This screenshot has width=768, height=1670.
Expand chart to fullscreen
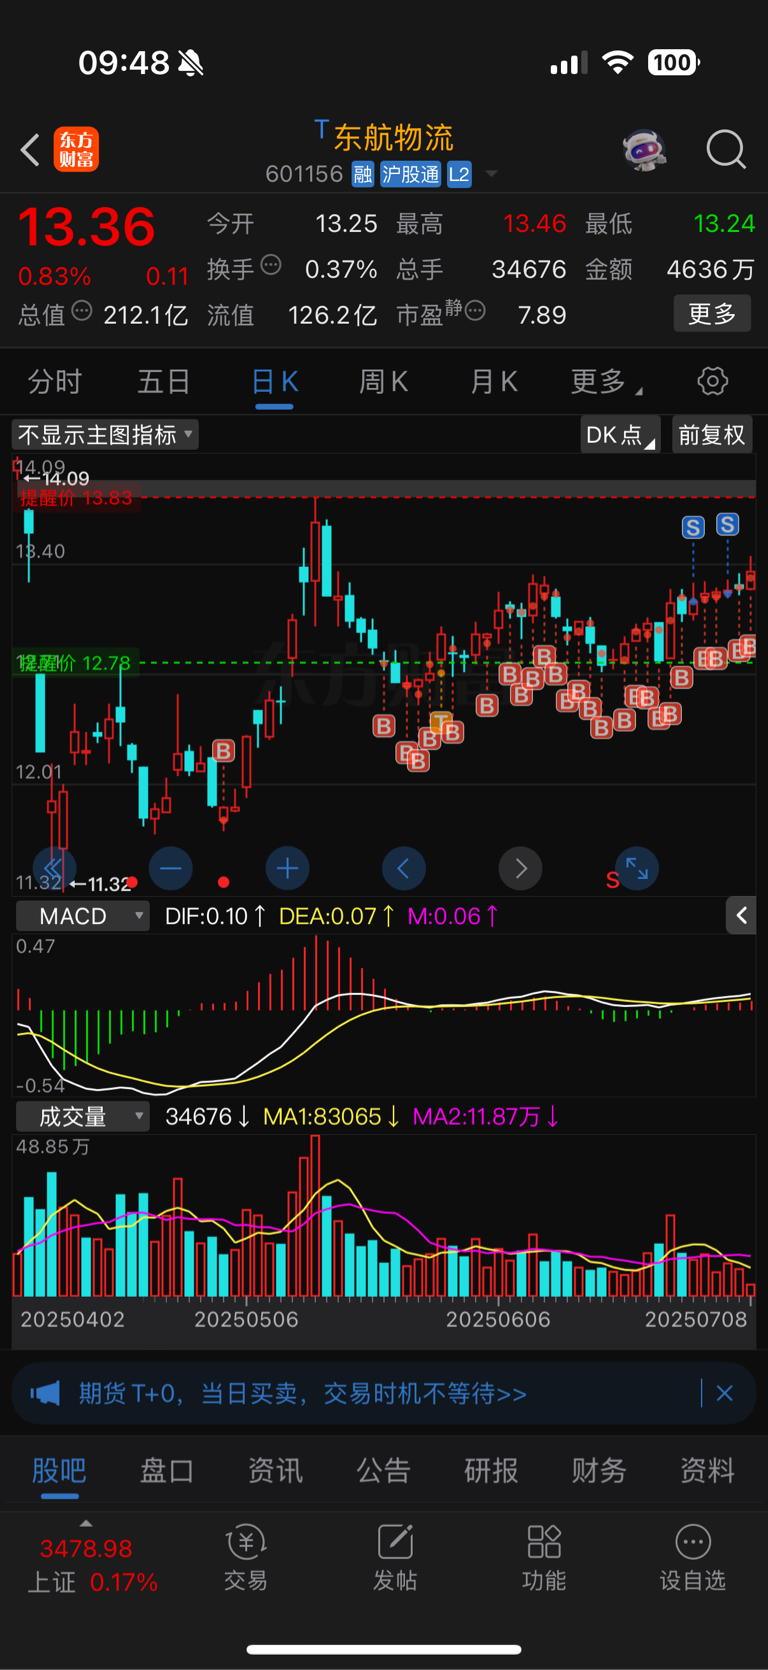pyautogui.click(x=637, y=868)
